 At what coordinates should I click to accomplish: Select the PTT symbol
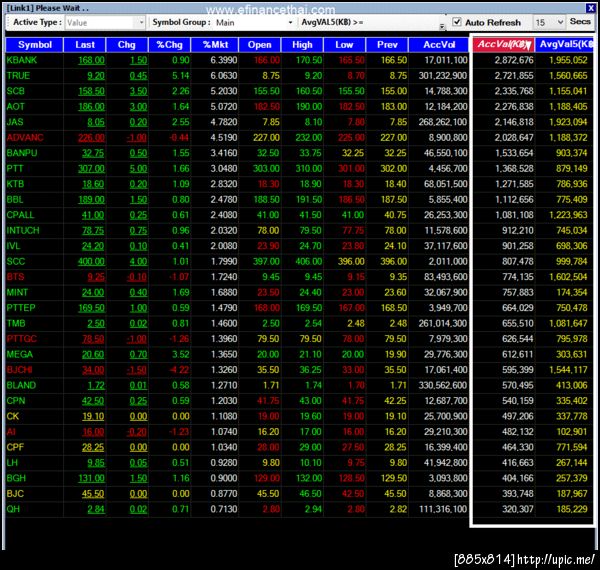[15, 169]
